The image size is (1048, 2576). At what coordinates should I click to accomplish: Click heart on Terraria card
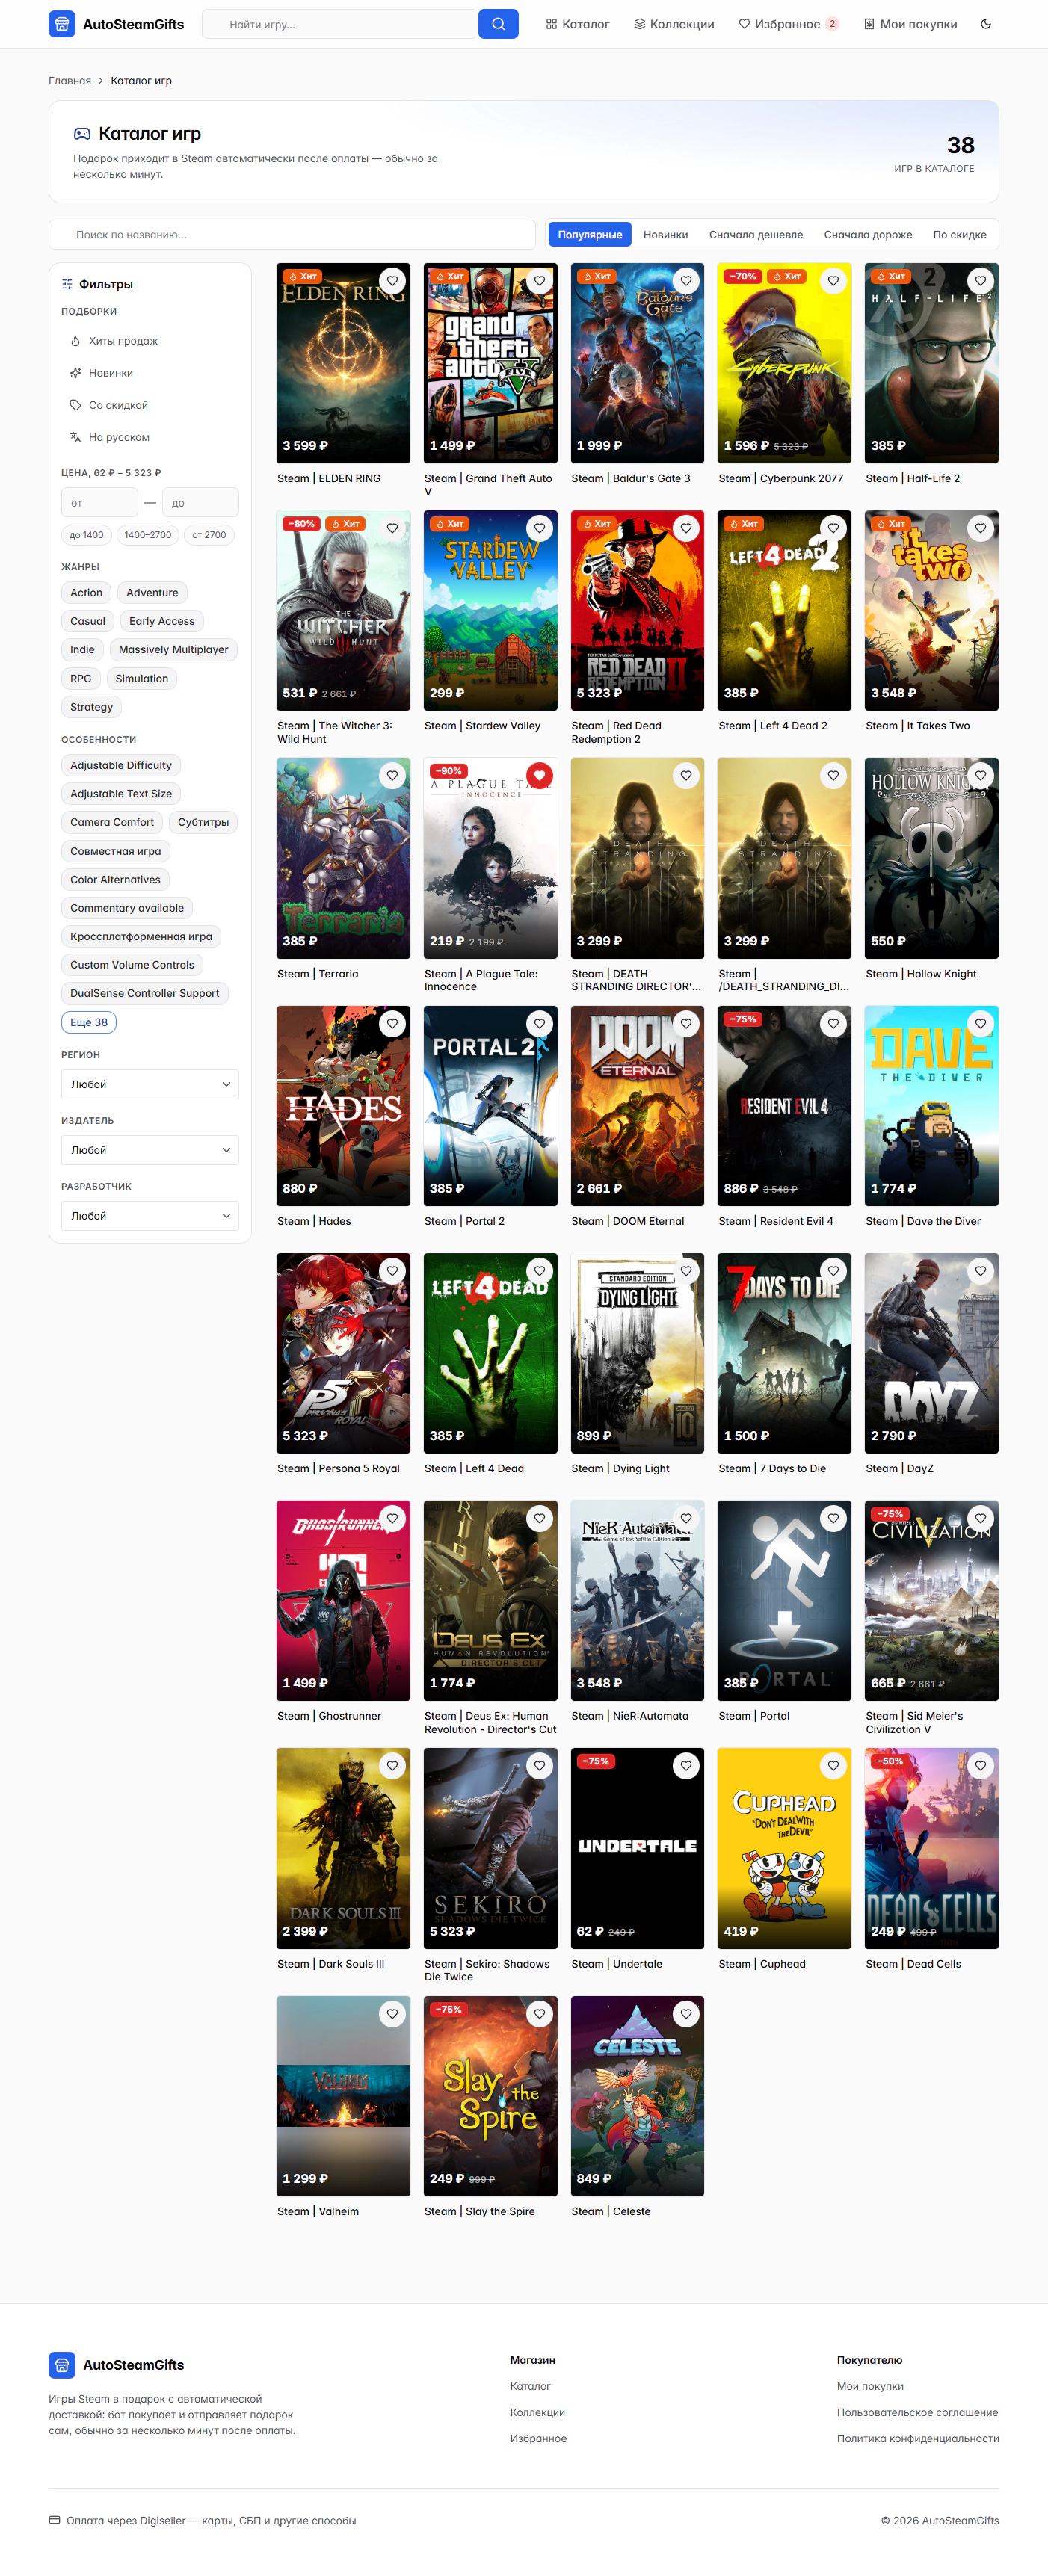(392, 775)
